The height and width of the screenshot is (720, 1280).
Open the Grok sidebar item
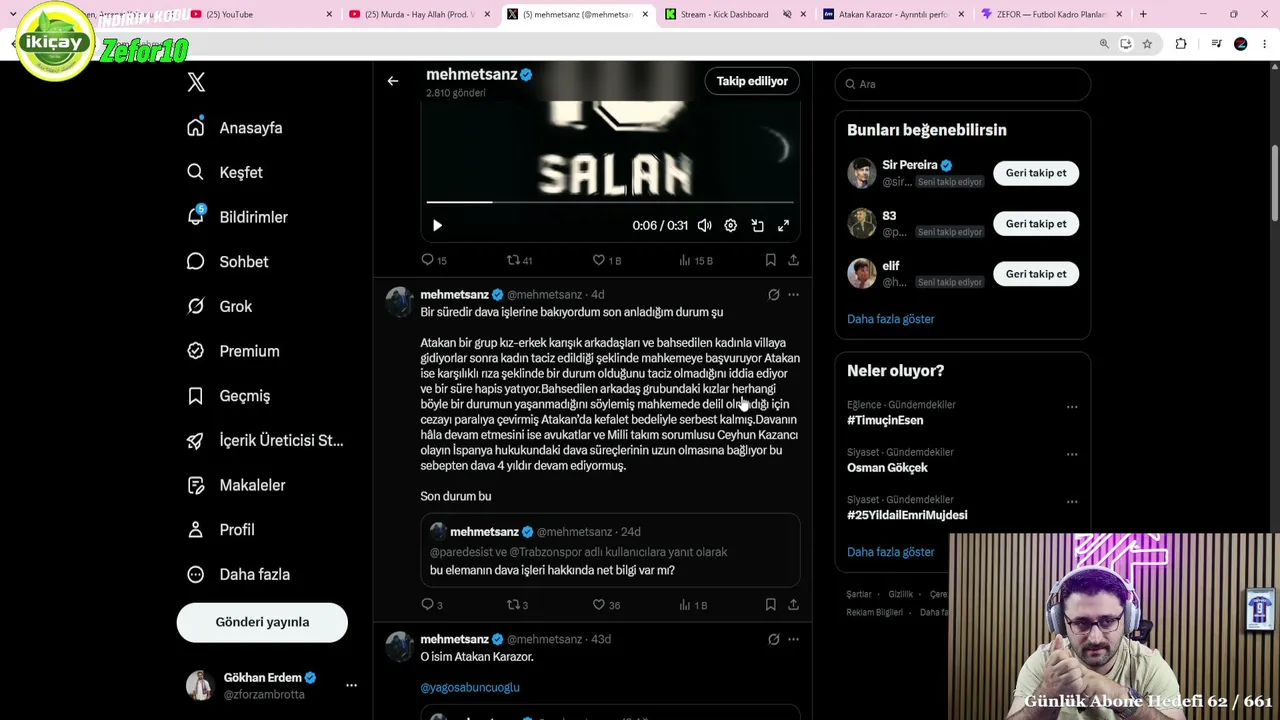coord(220,307)
